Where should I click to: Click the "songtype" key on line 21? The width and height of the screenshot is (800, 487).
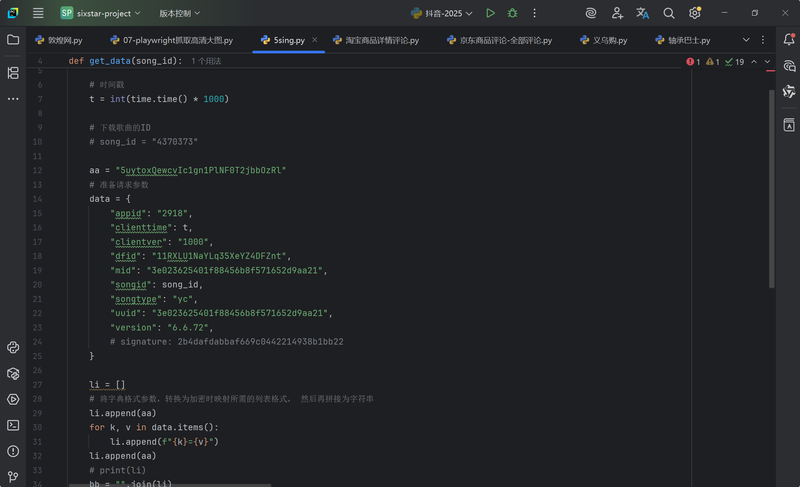pyautogui.click(x=136, y=299)
